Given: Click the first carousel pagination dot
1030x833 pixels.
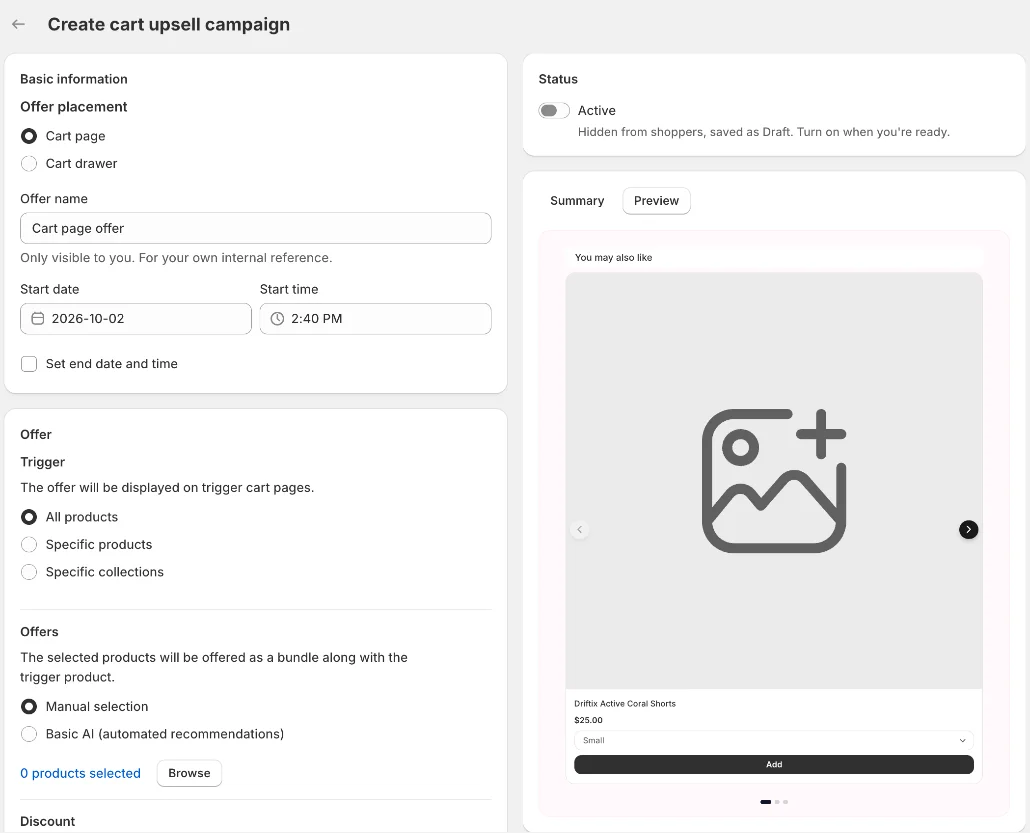Looking at the screenshot, I should 765,801.
